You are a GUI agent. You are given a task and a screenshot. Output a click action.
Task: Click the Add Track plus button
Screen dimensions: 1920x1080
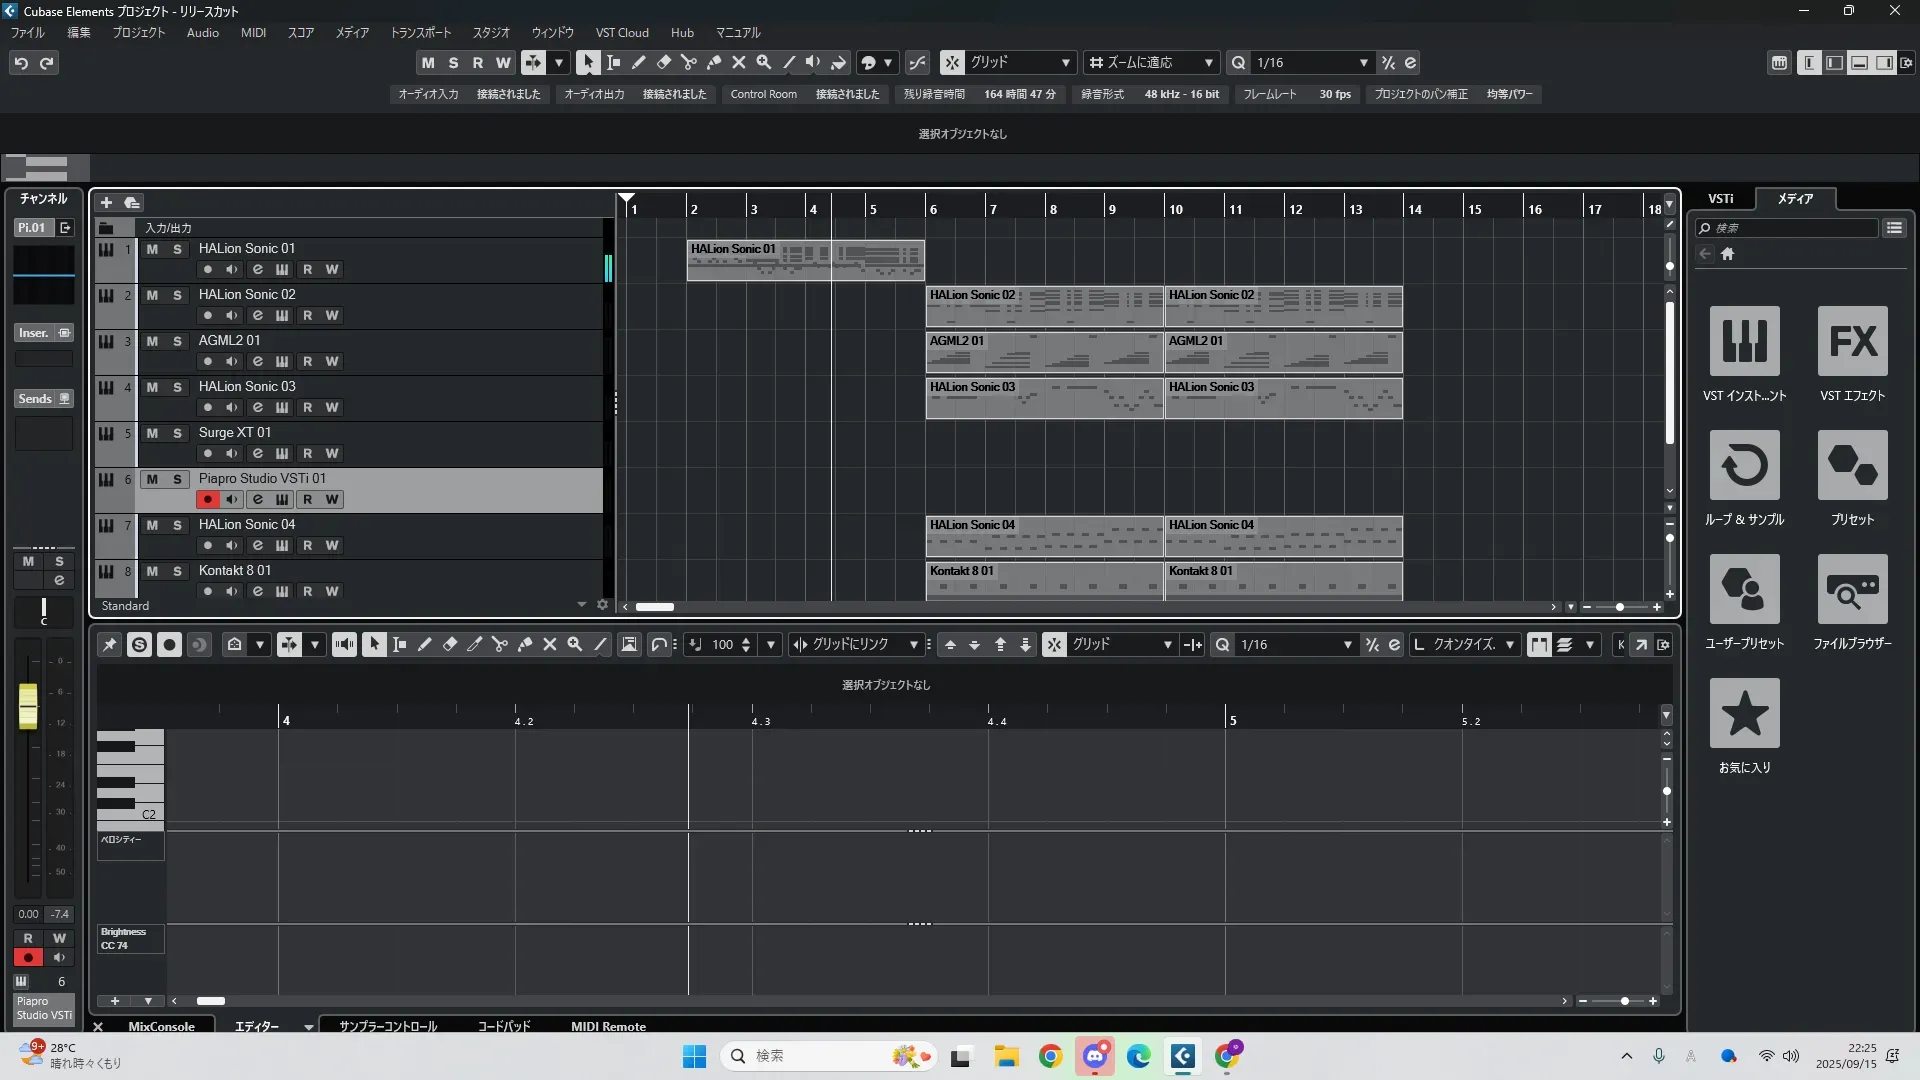[106, 203]
